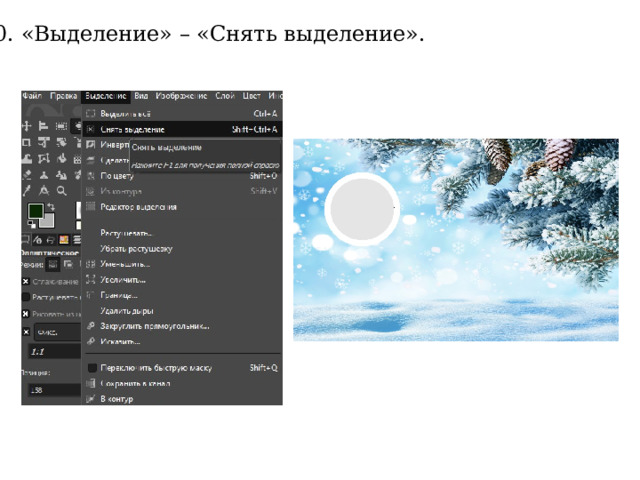The height and width of the screenshot is (480, 640).
Task: Open the Слой menu
Action: [225, 96]
